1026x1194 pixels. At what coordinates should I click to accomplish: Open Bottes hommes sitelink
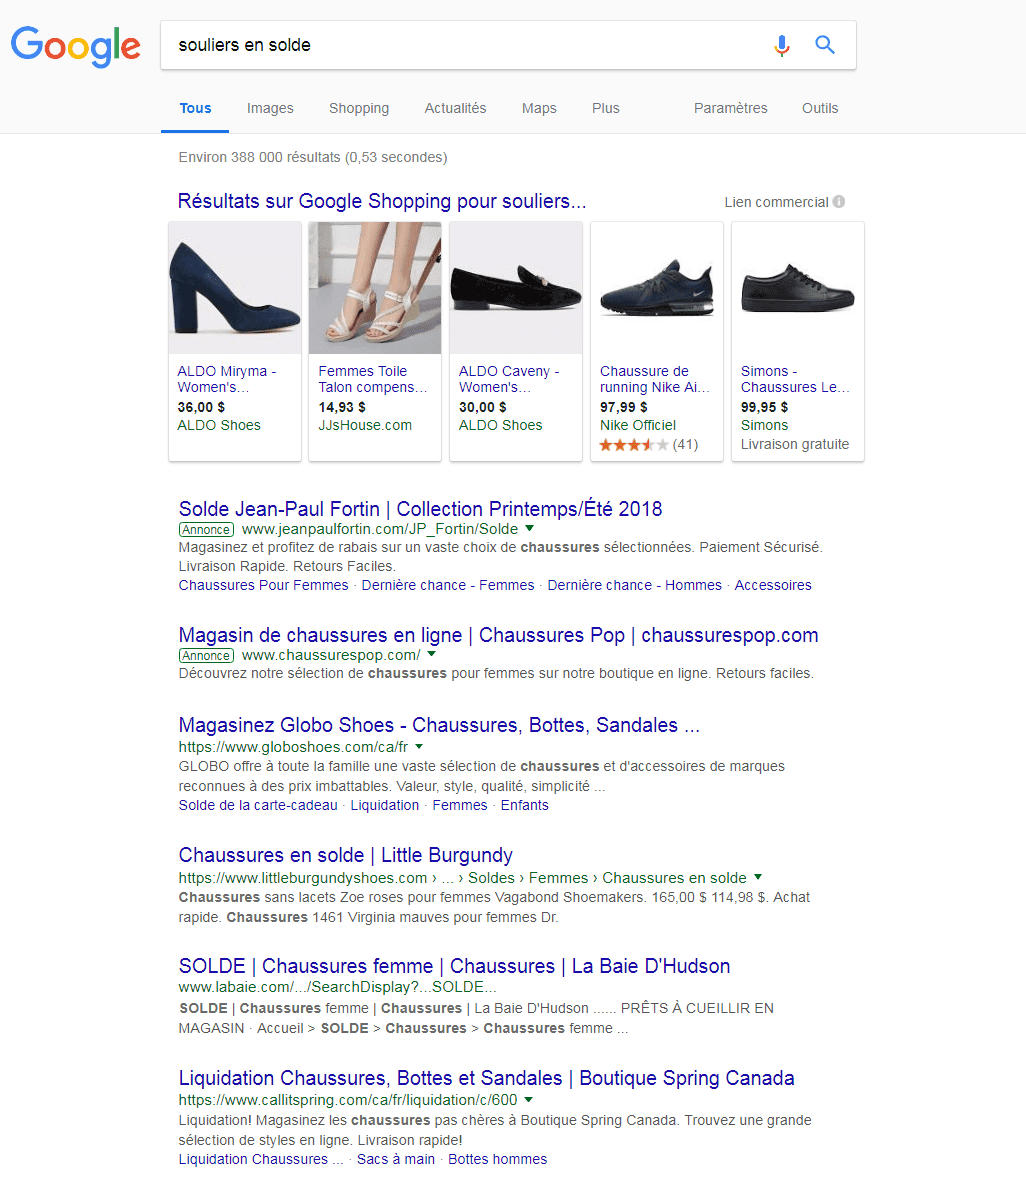point(497,1159)
